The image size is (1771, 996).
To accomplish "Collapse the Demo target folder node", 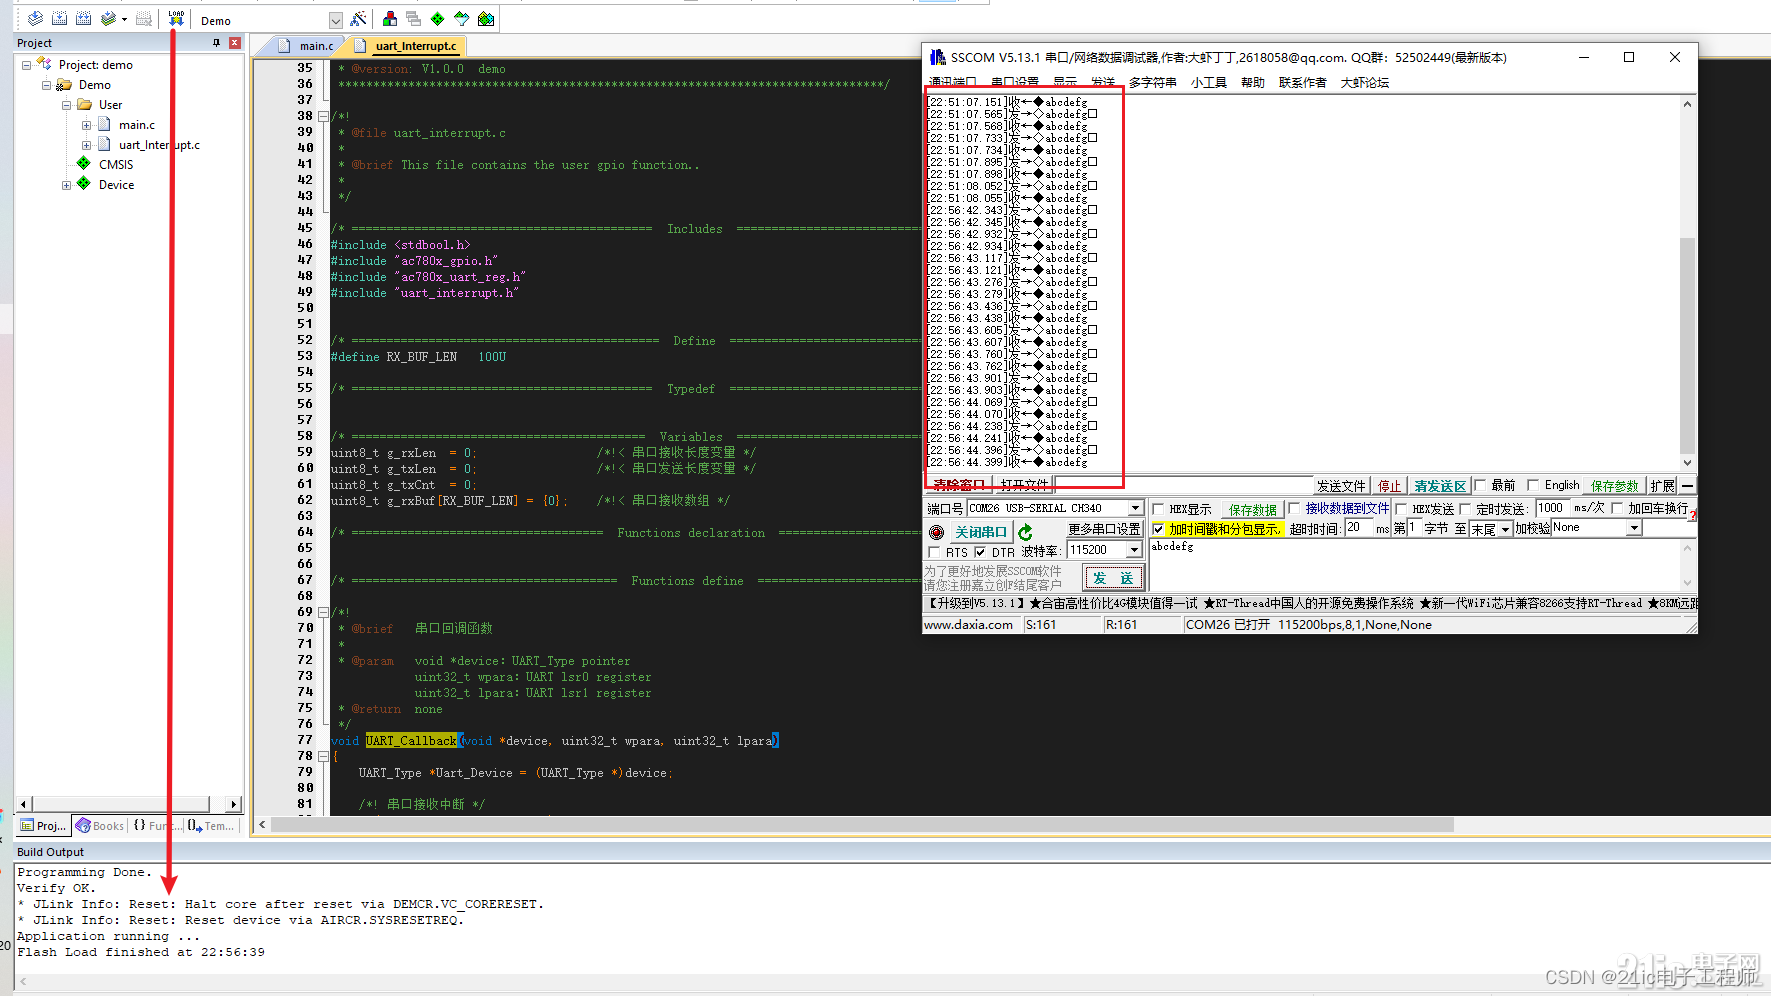I will coord(46,85).
